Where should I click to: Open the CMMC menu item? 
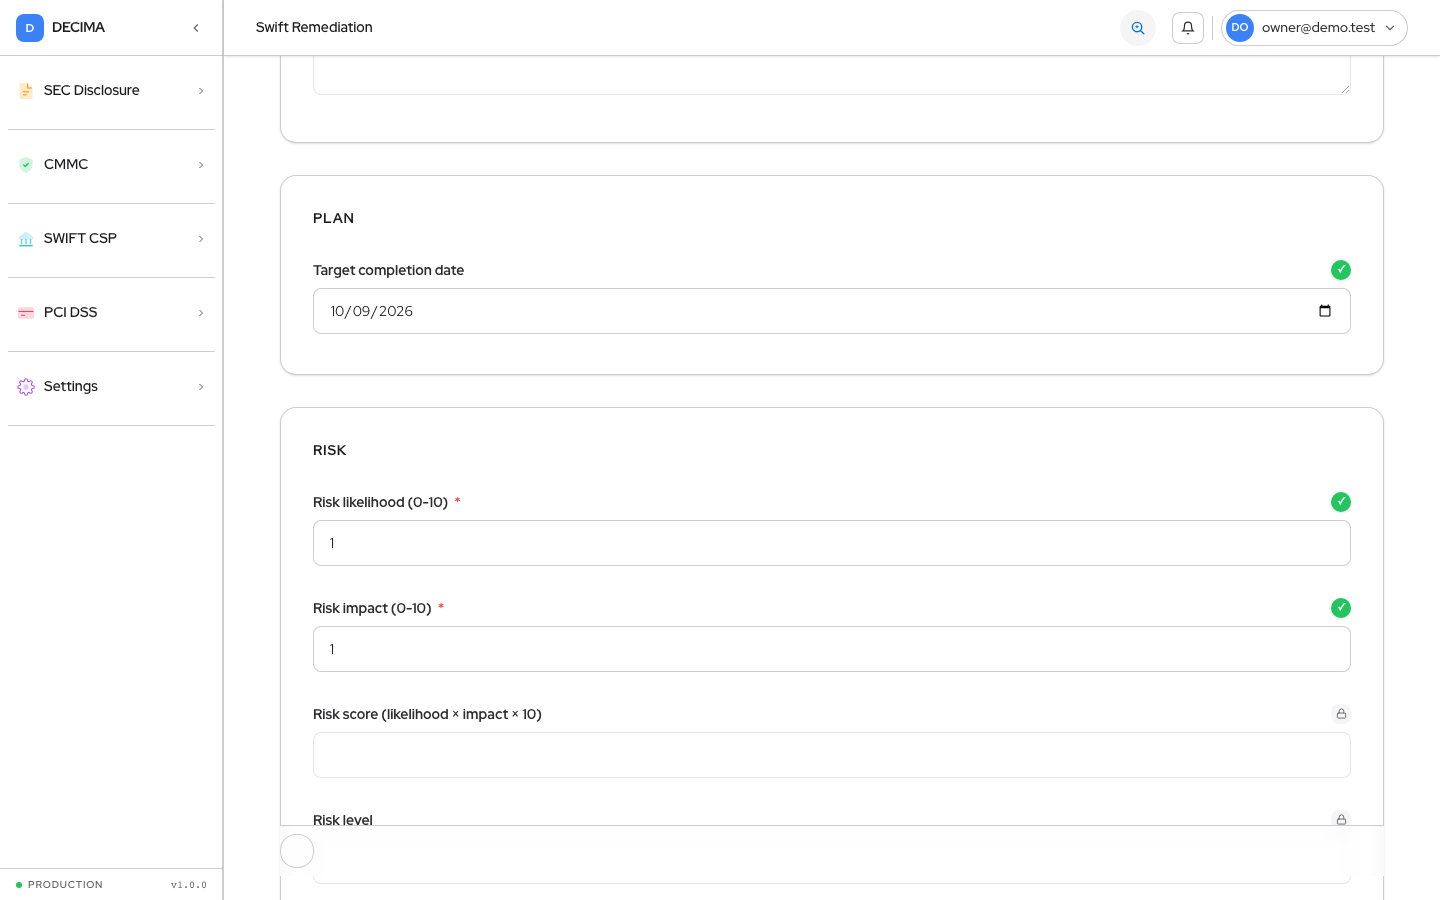[x=111, y=165]
